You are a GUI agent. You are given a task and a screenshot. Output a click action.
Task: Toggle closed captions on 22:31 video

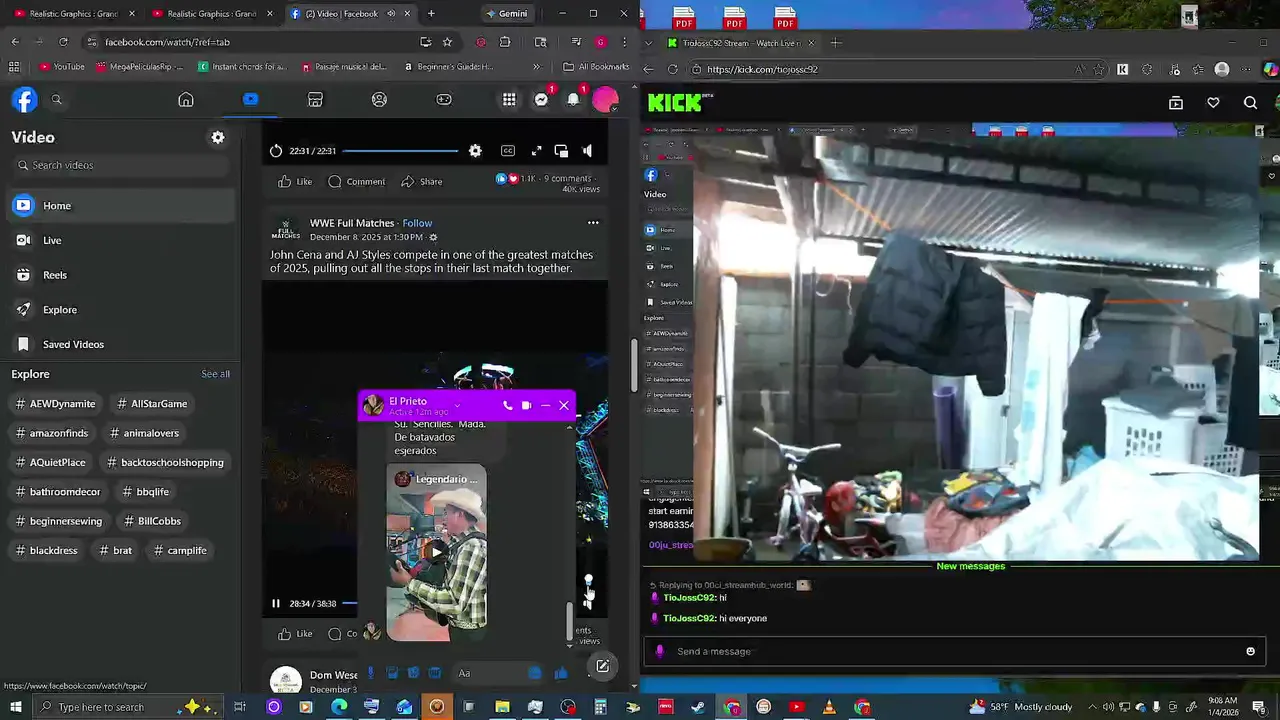pyautogui.click(x=508, y=151)
